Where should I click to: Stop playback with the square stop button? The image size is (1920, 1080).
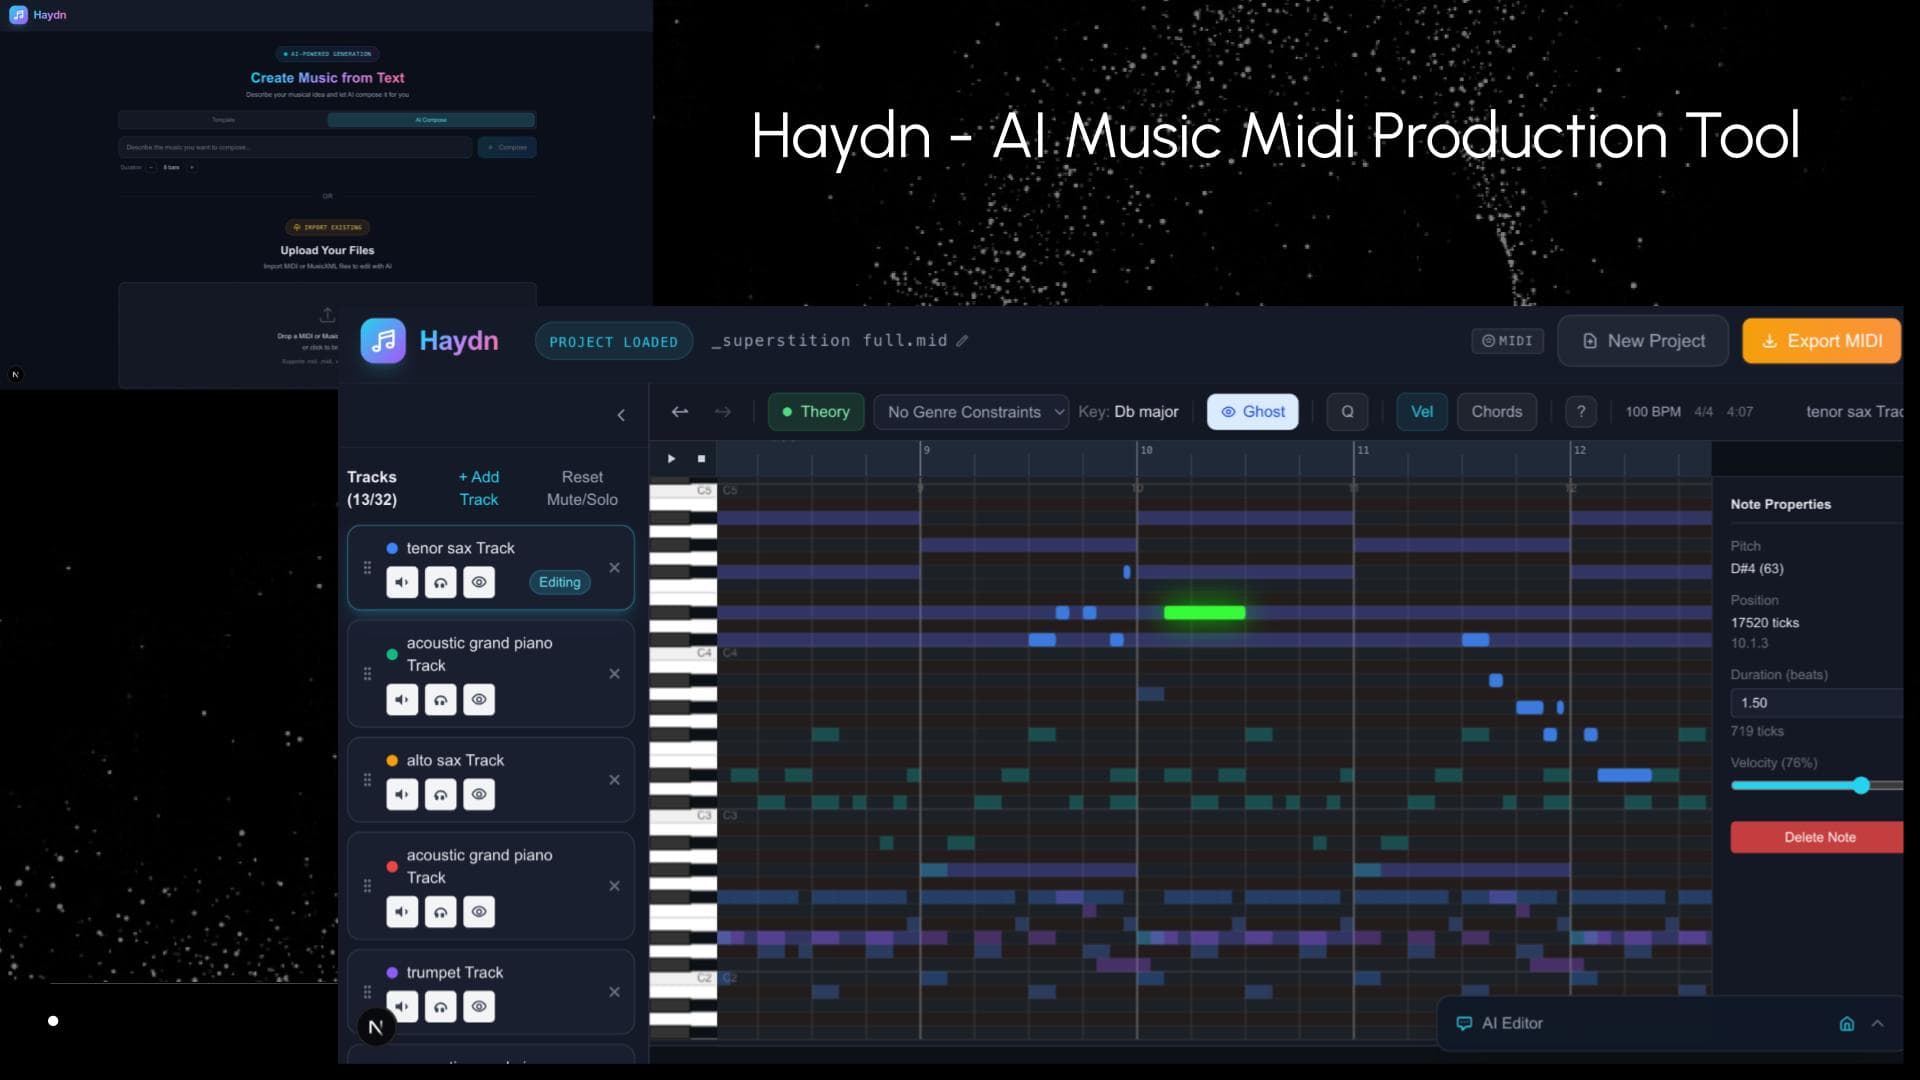tap(701, 459)
